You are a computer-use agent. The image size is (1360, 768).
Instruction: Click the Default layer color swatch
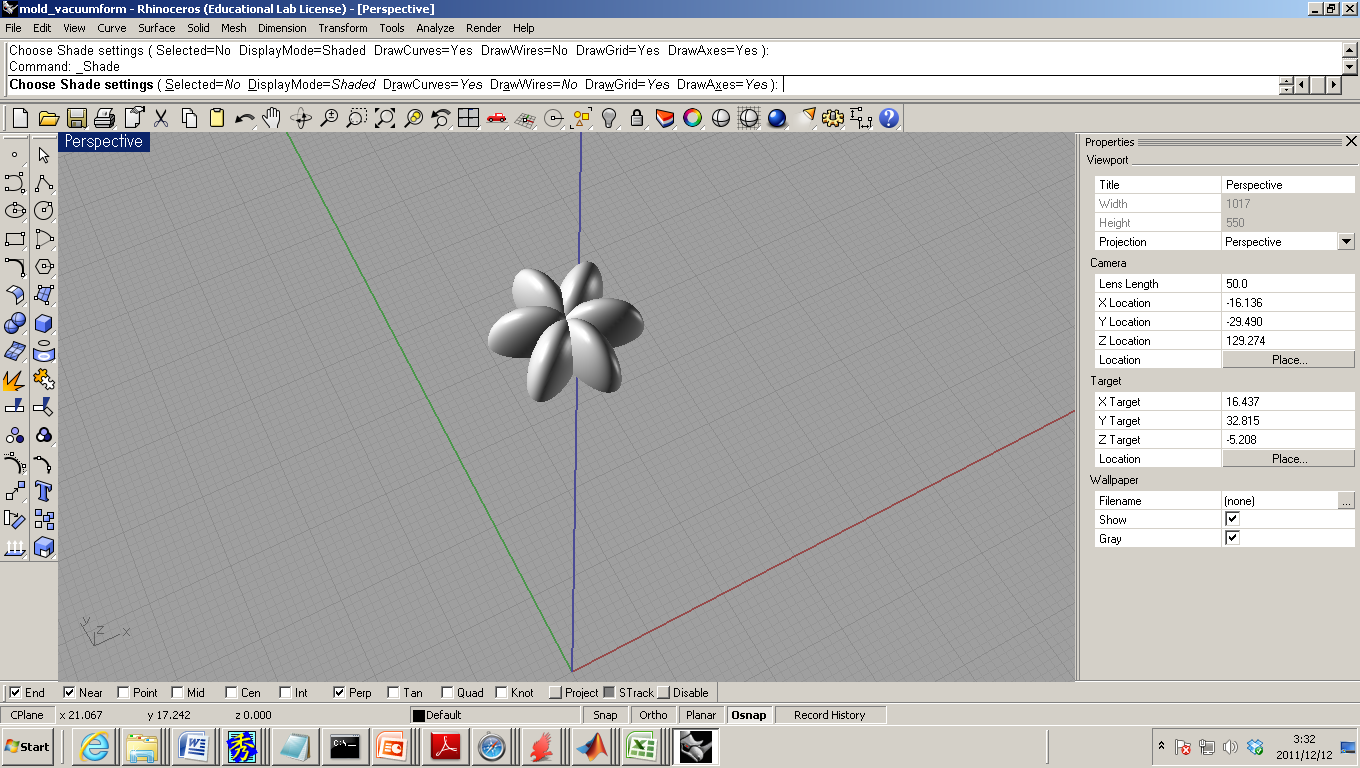419,715
